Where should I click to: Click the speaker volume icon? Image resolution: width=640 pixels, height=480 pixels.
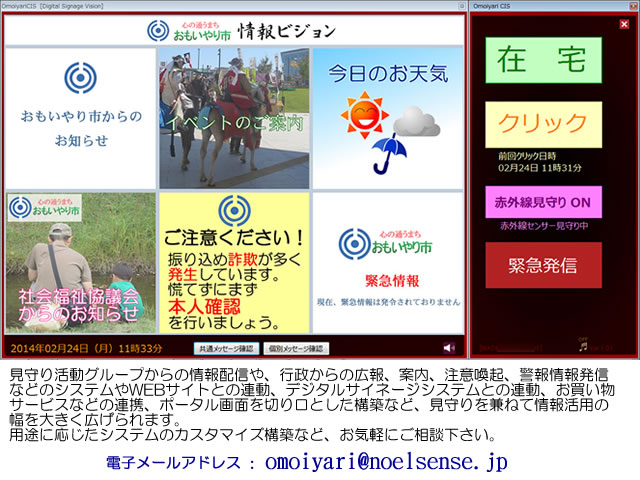pos(449,348)
